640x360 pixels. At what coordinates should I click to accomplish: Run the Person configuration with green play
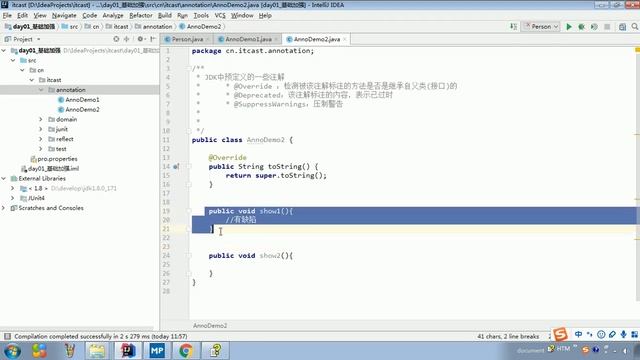point(569,27)
